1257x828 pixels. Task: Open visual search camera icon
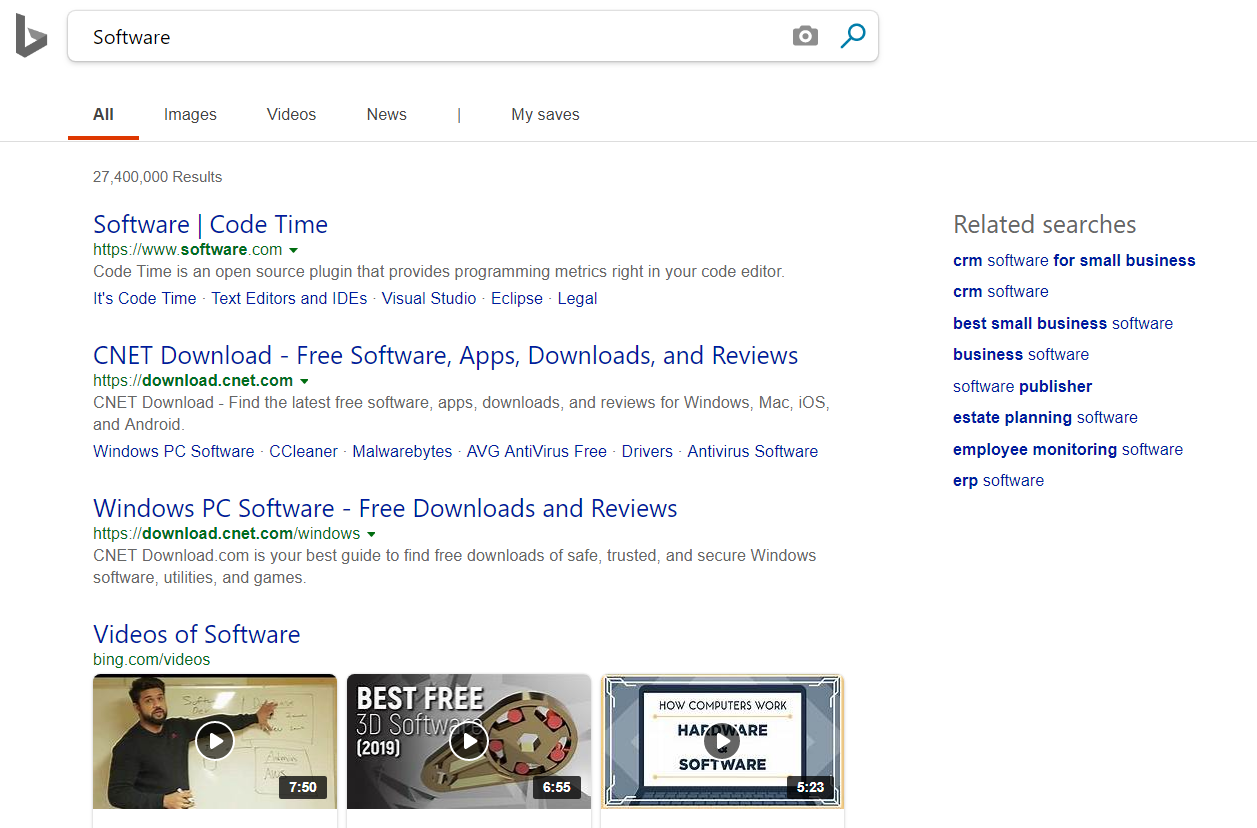pyautogui.click(x=805, y=37)
